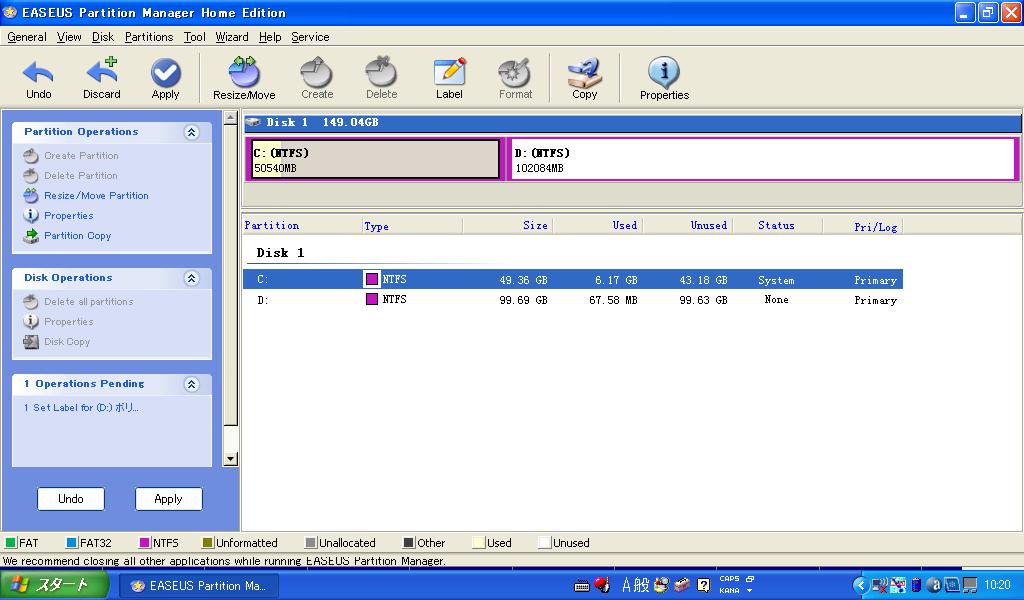Click the IME keyboard icon on taskbar

pos(581,586)
